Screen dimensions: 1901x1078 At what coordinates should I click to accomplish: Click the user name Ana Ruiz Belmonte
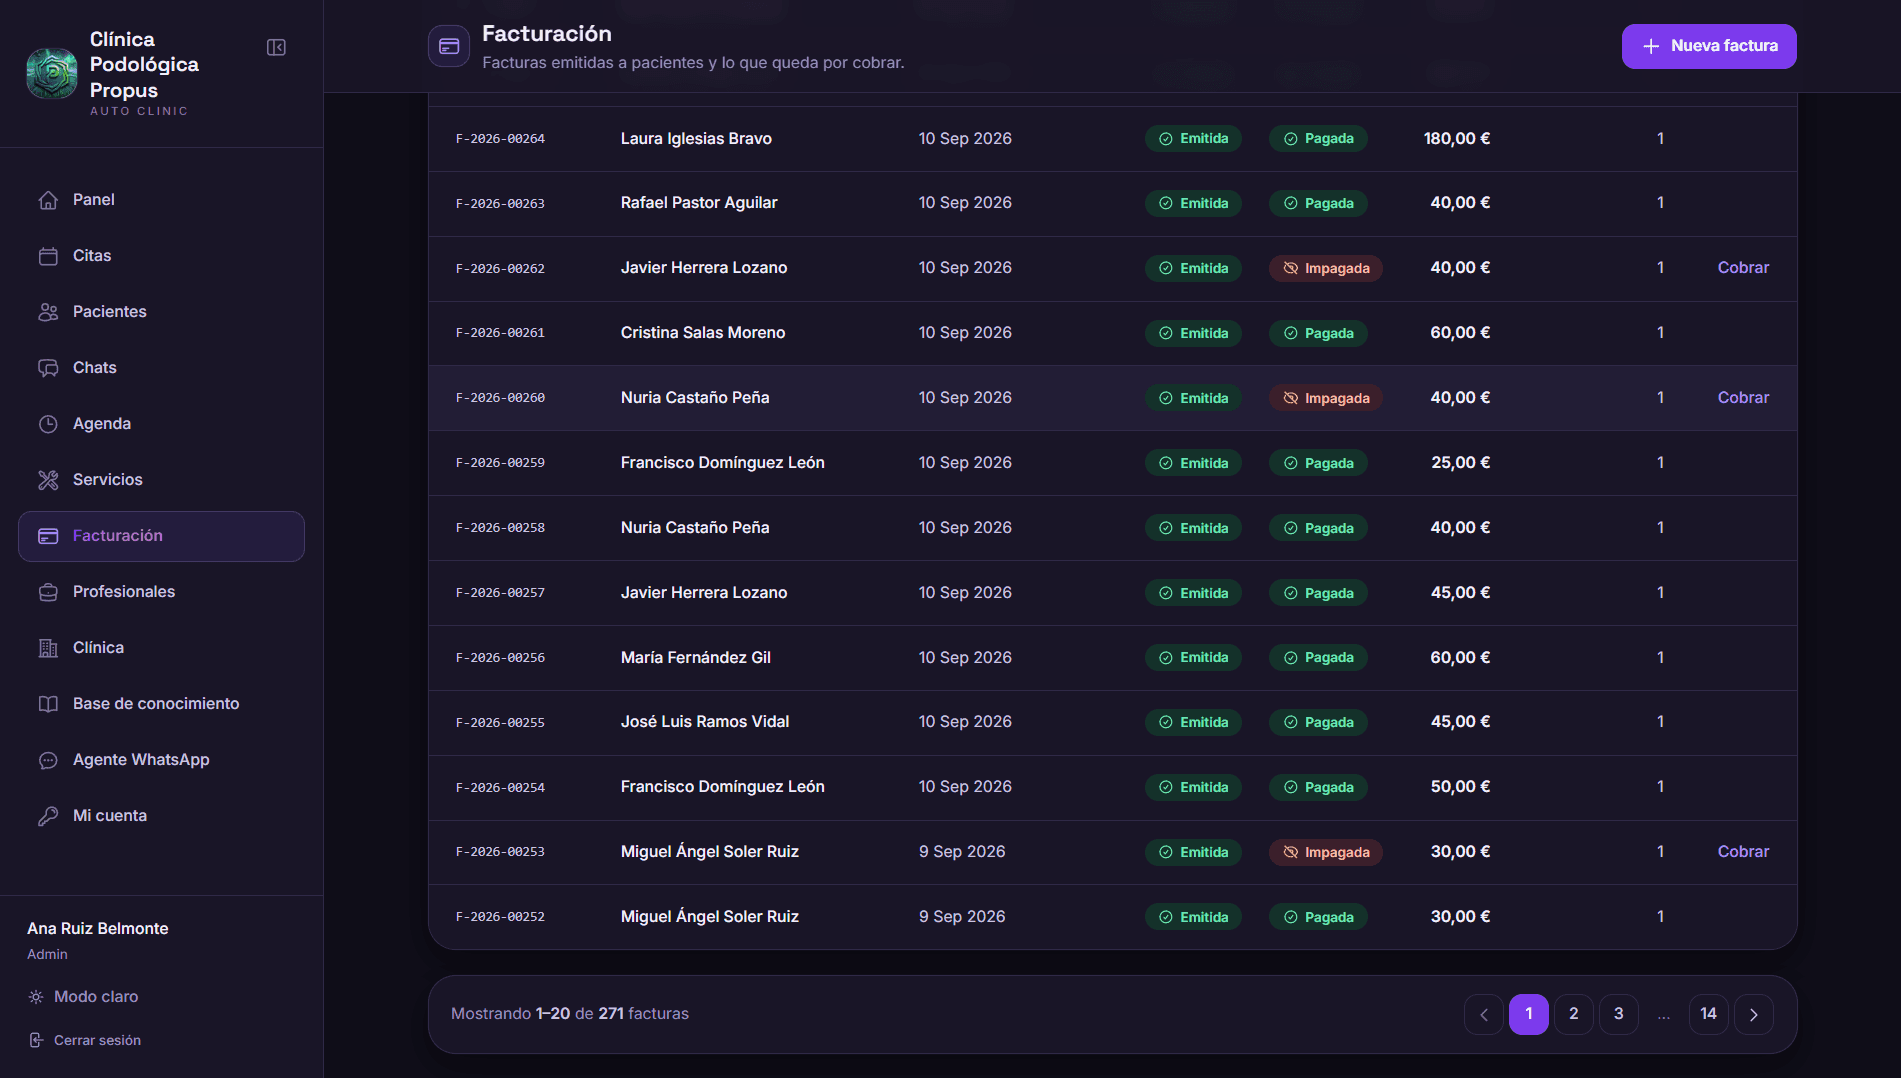[x=98, y=929]
